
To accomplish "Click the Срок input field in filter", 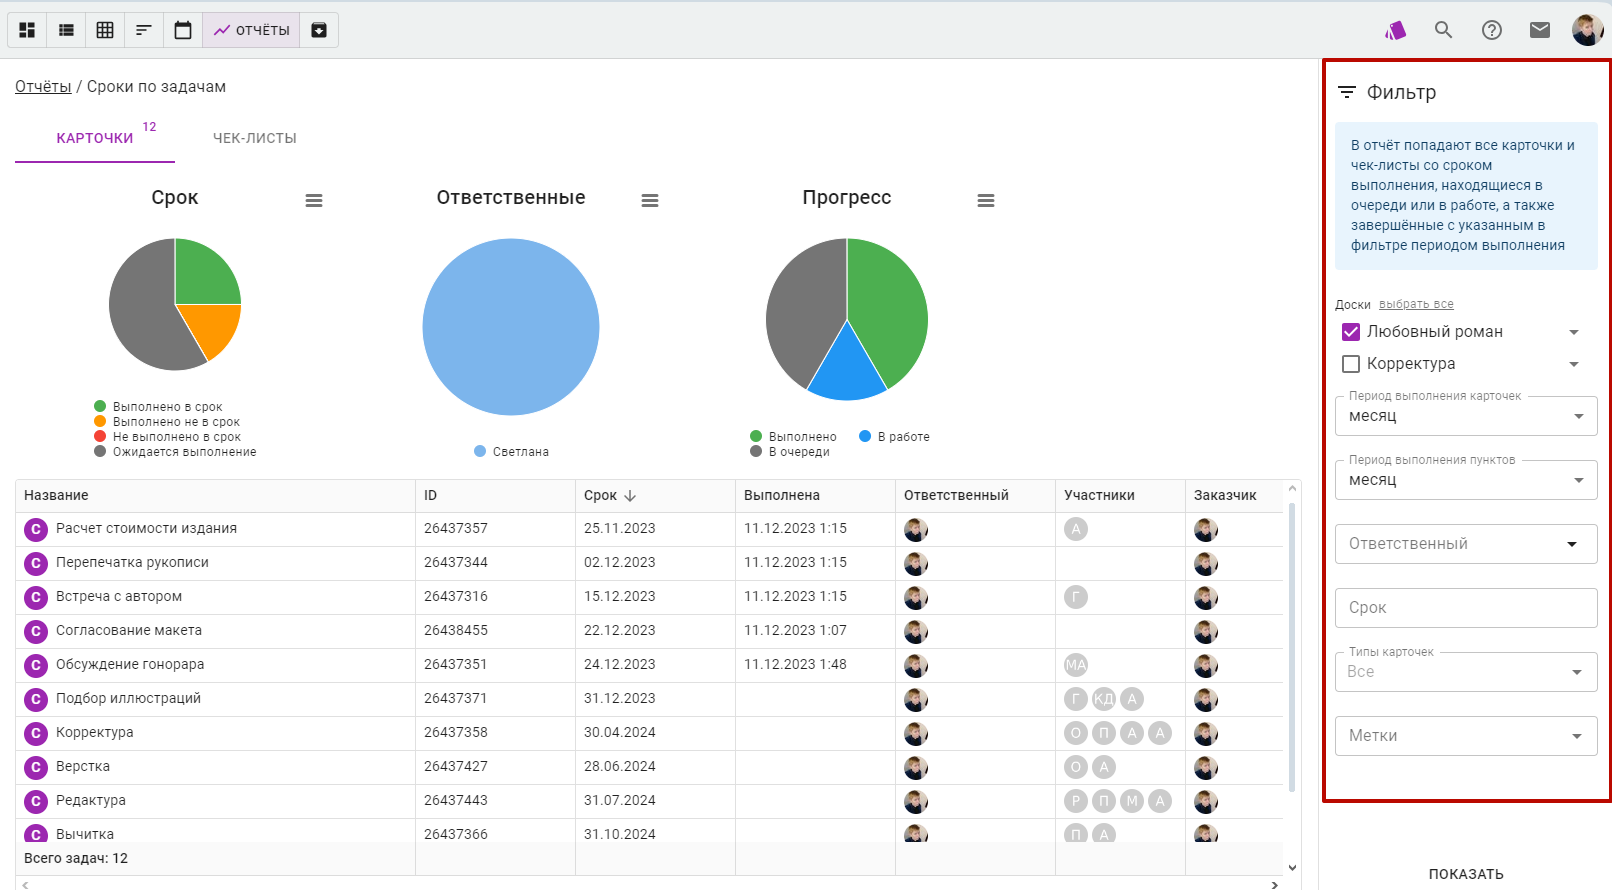I will pos(1466,608).
